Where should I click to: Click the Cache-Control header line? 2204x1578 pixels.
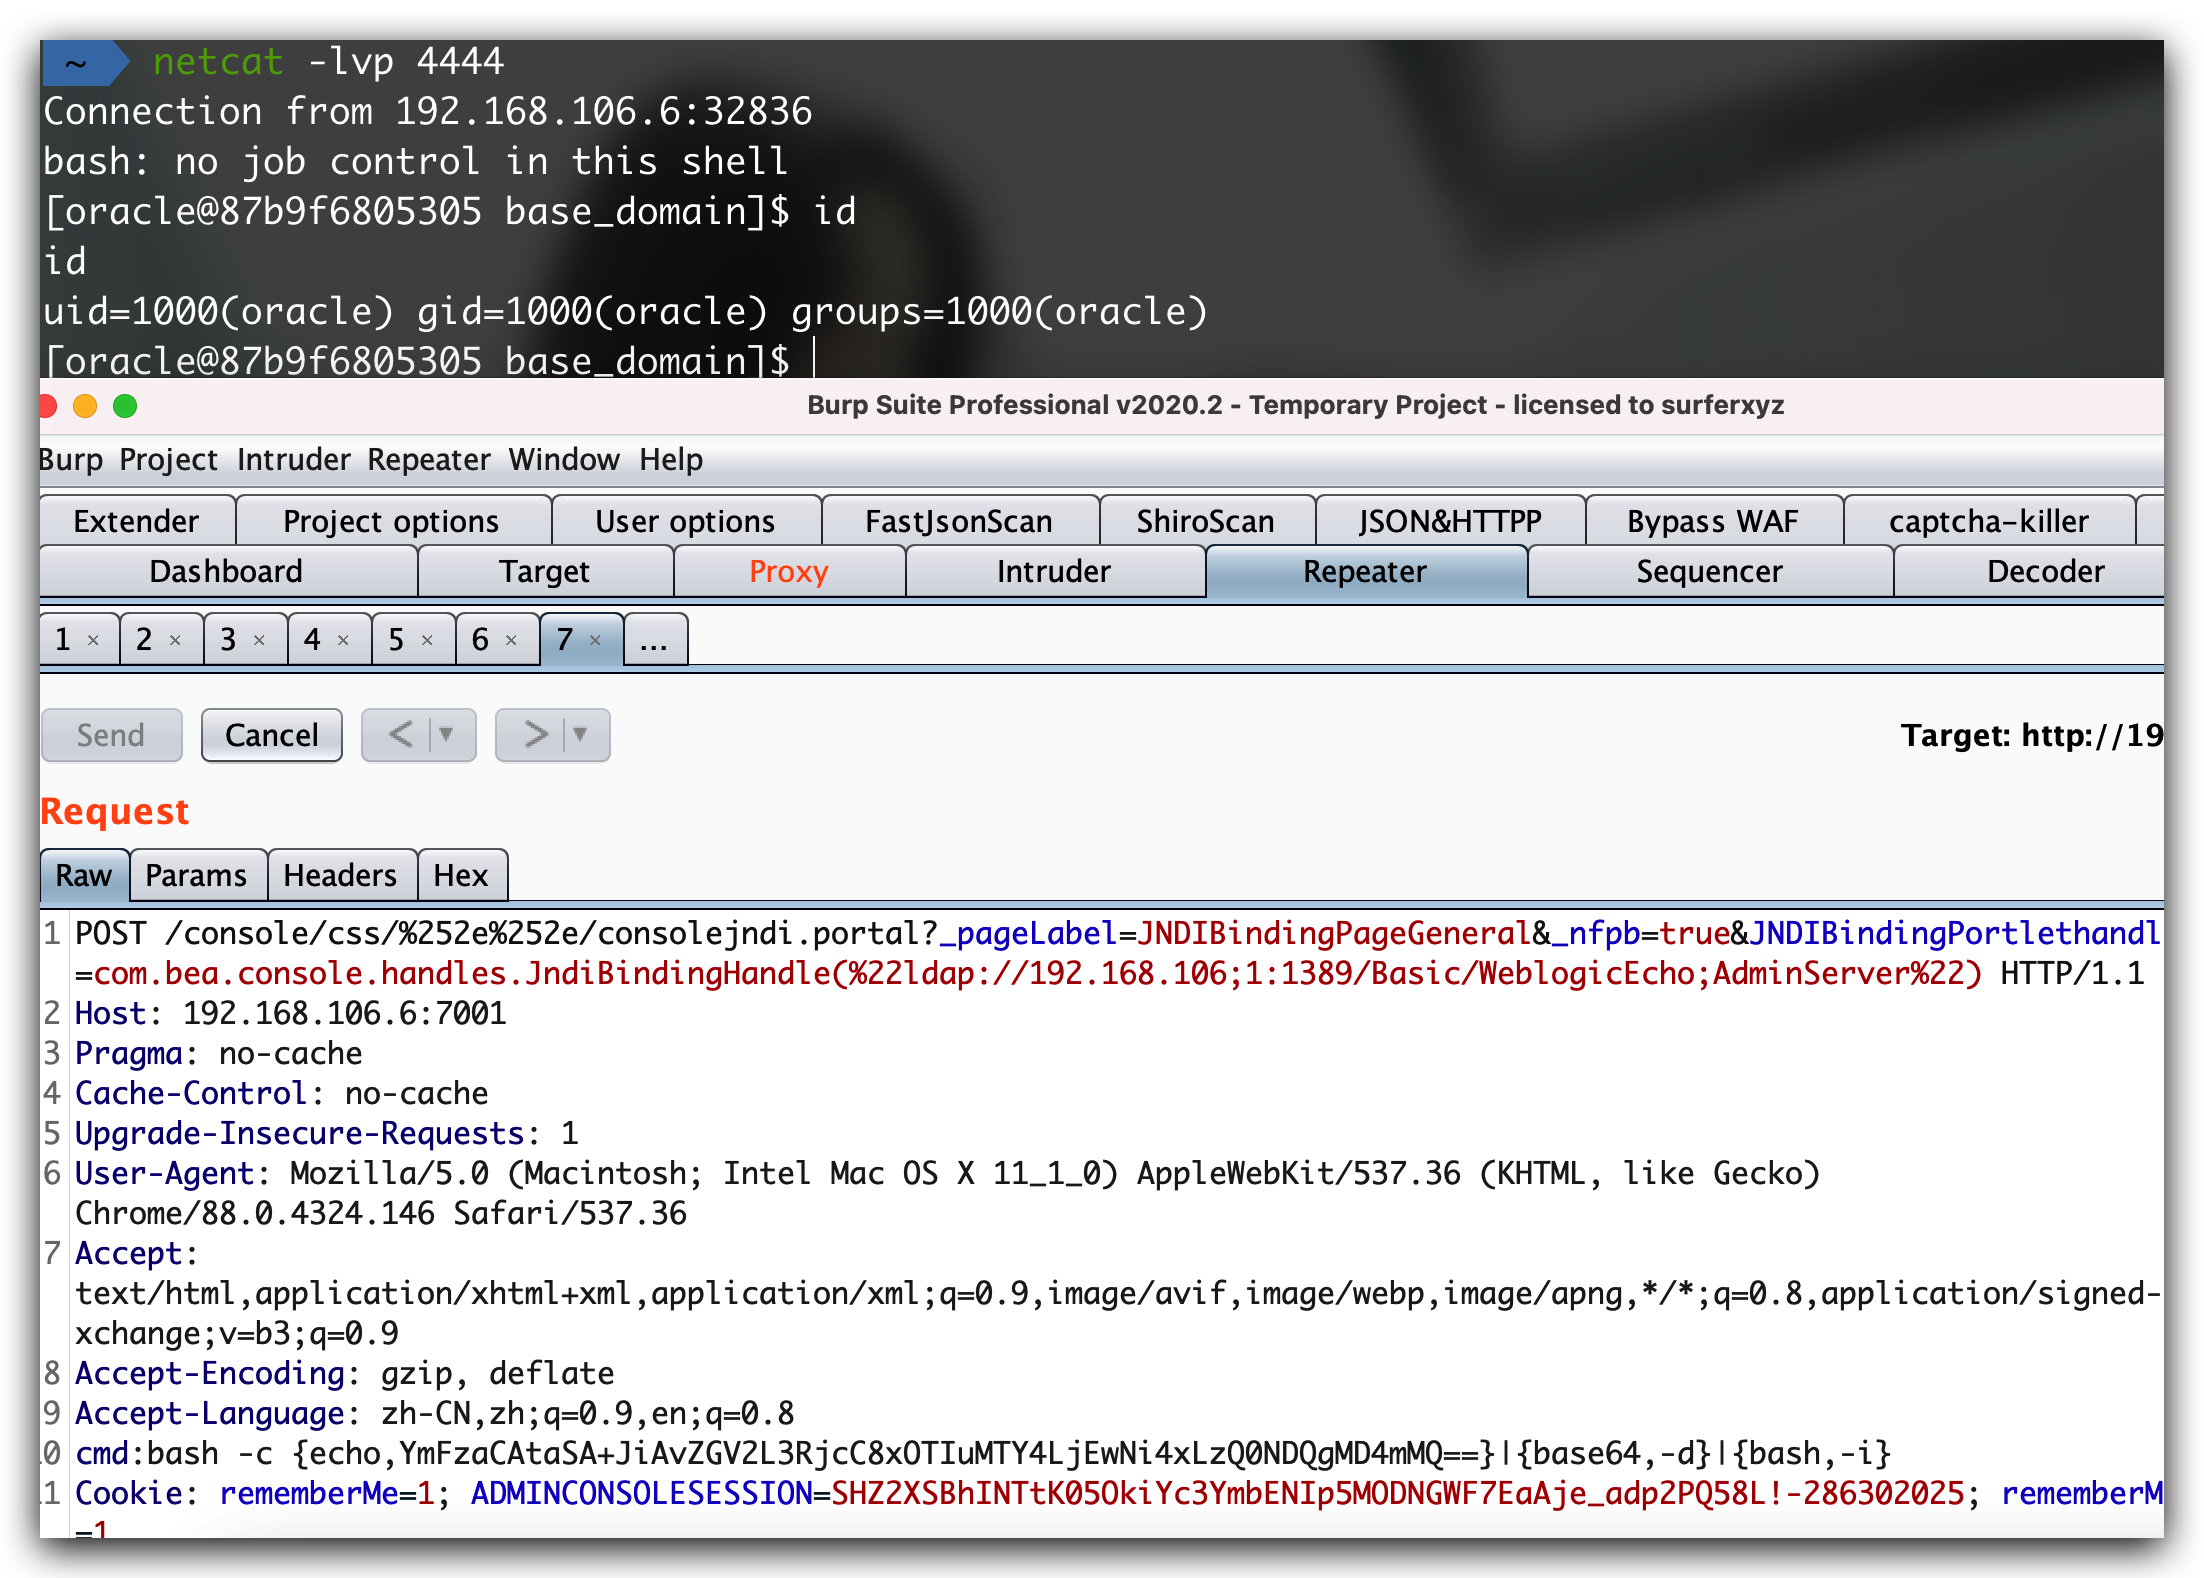[282, 1093]
